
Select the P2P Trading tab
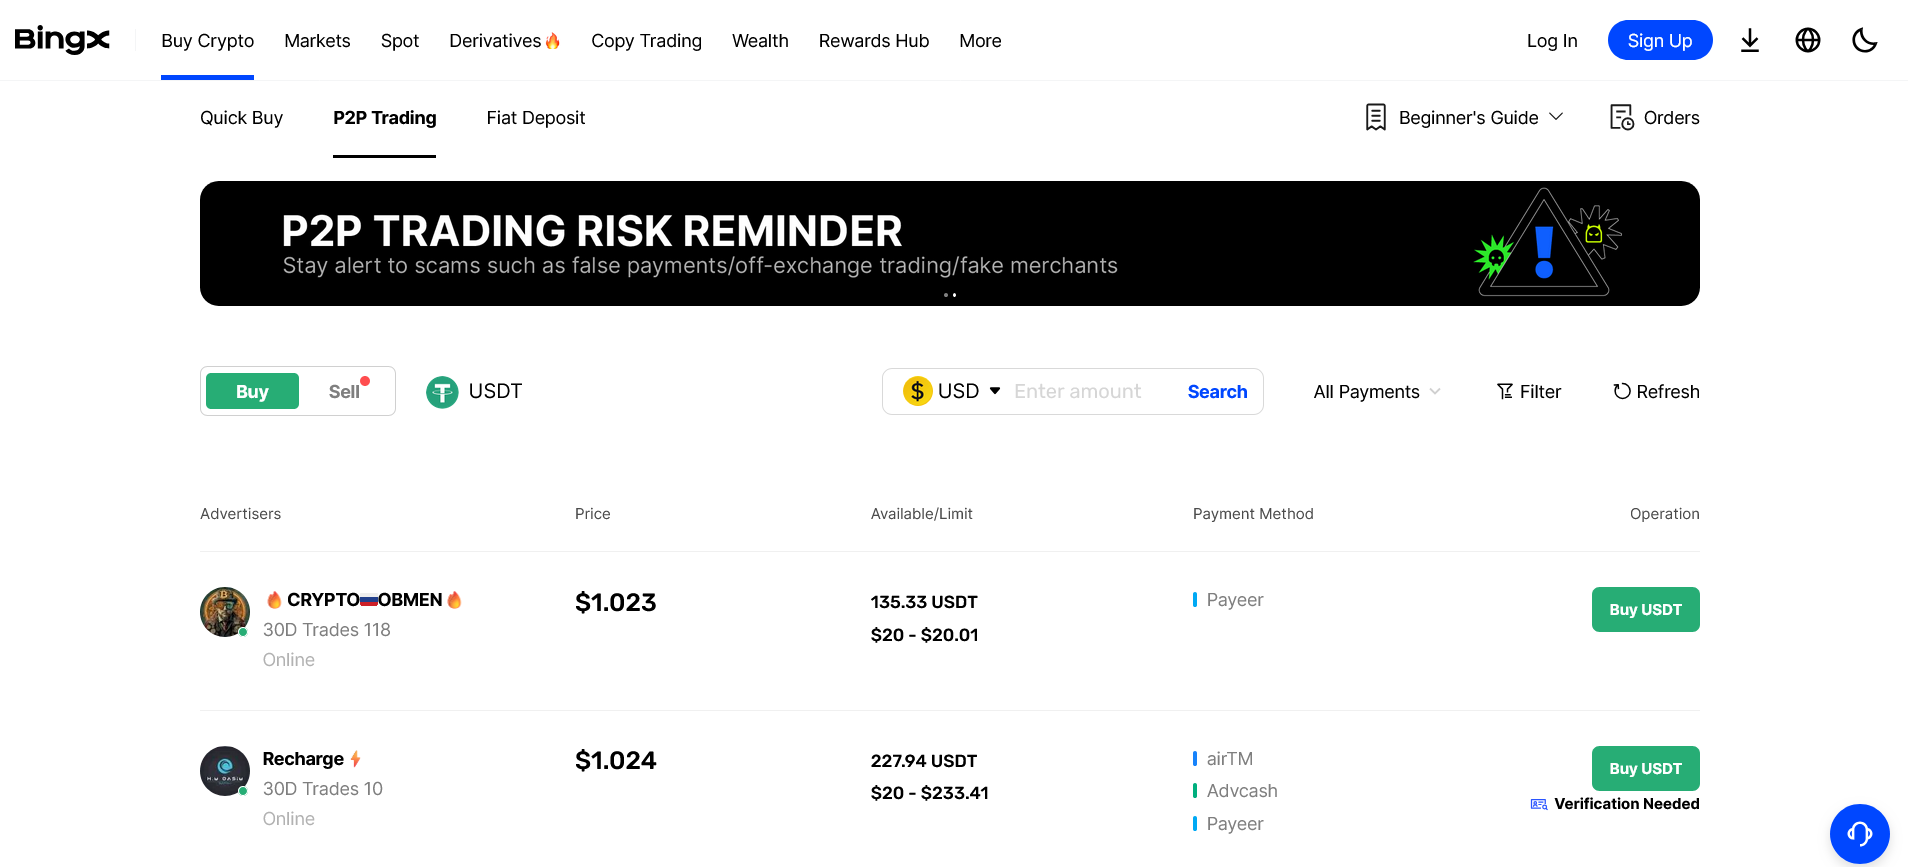click(385, 118)
